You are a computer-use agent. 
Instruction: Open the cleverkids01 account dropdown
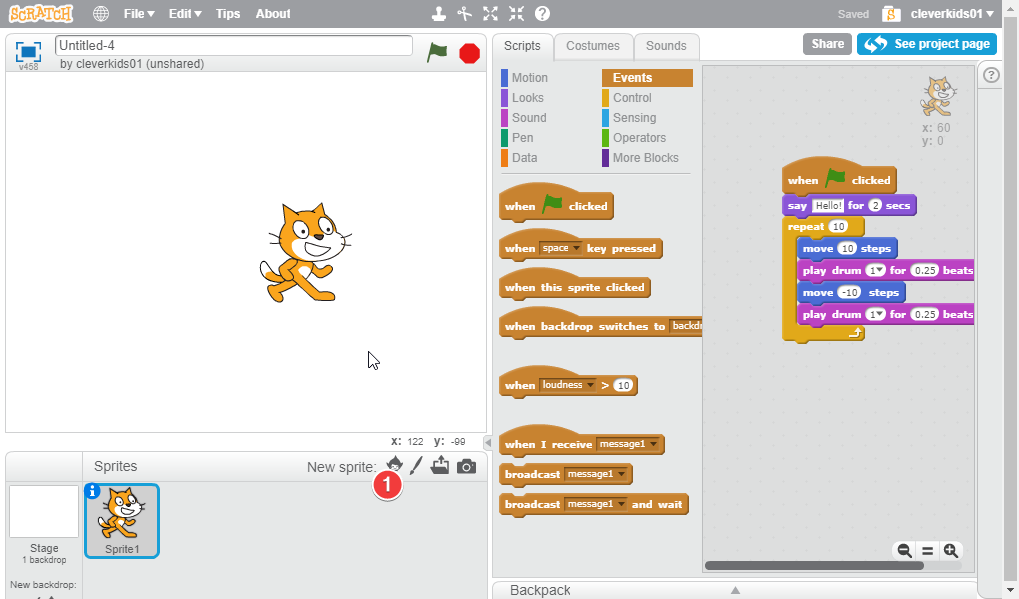pos(952,14)
